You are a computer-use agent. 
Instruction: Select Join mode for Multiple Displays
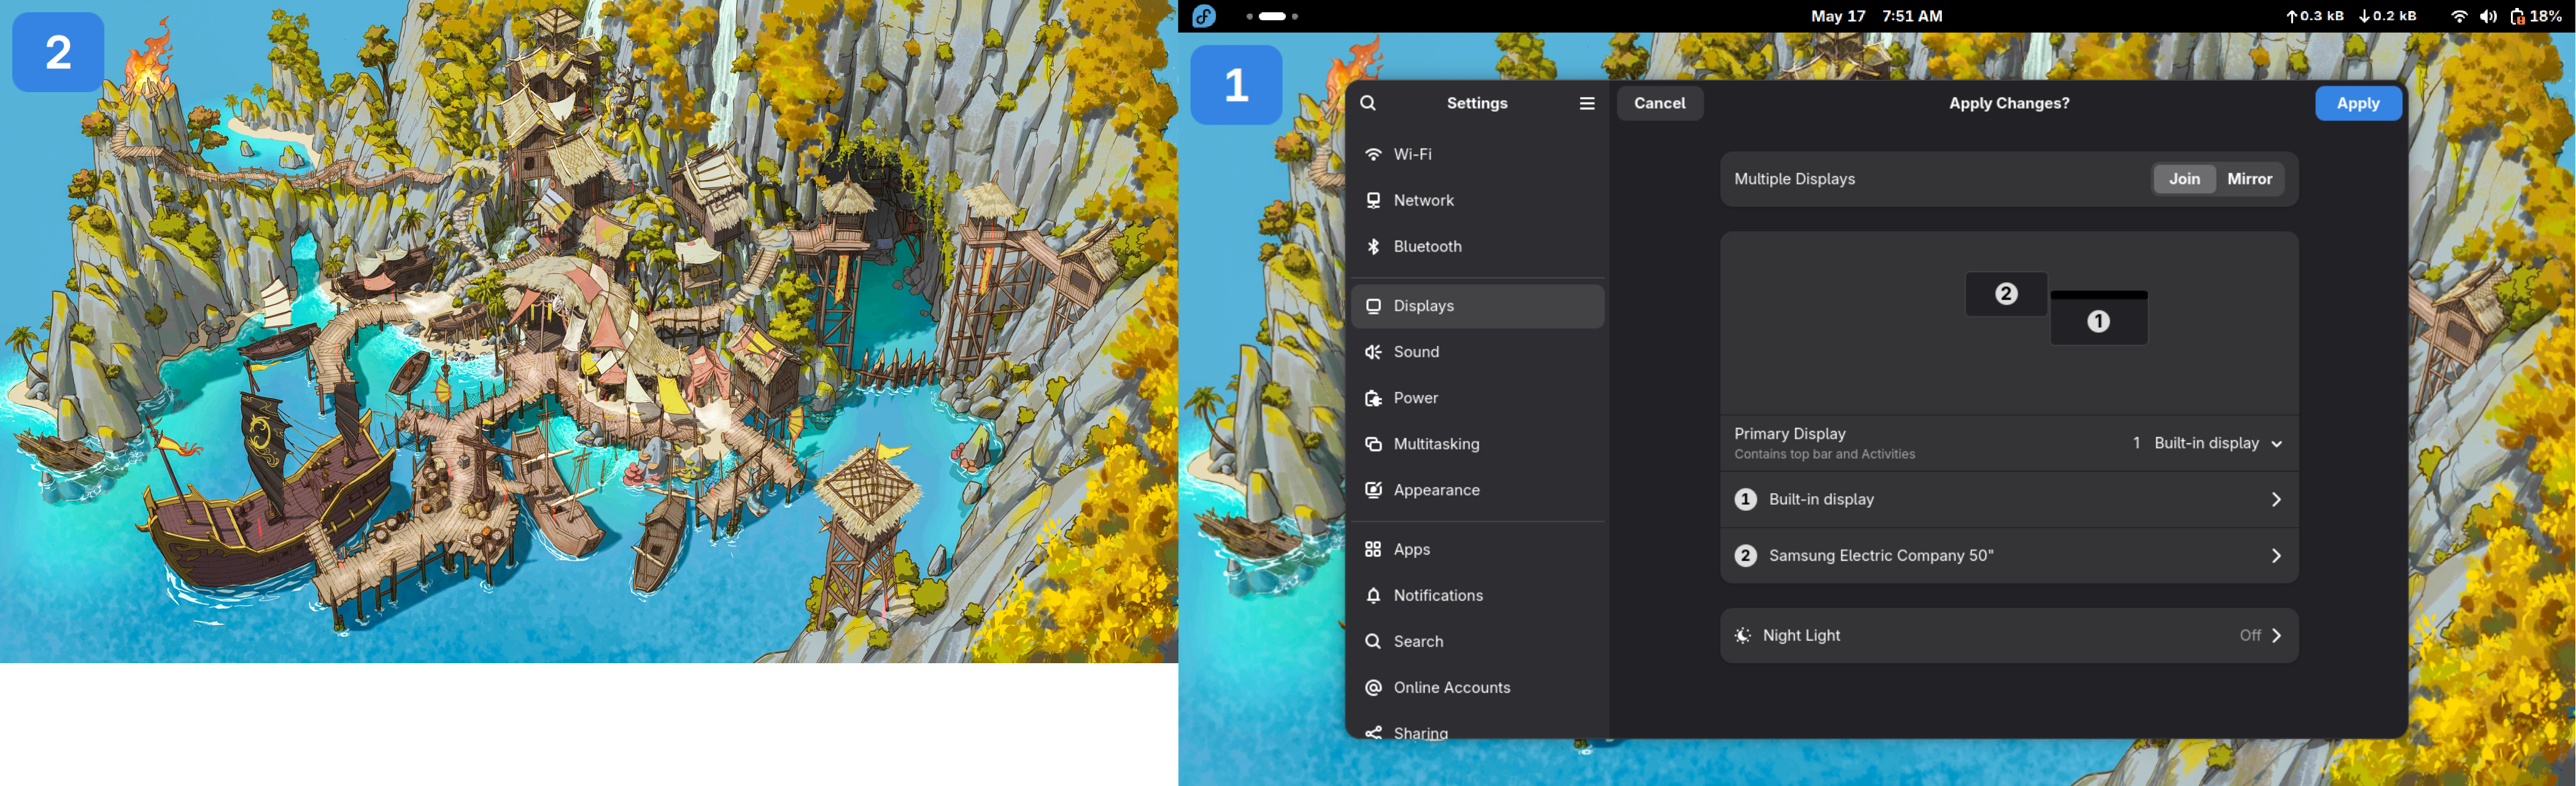click(2184, 179)
